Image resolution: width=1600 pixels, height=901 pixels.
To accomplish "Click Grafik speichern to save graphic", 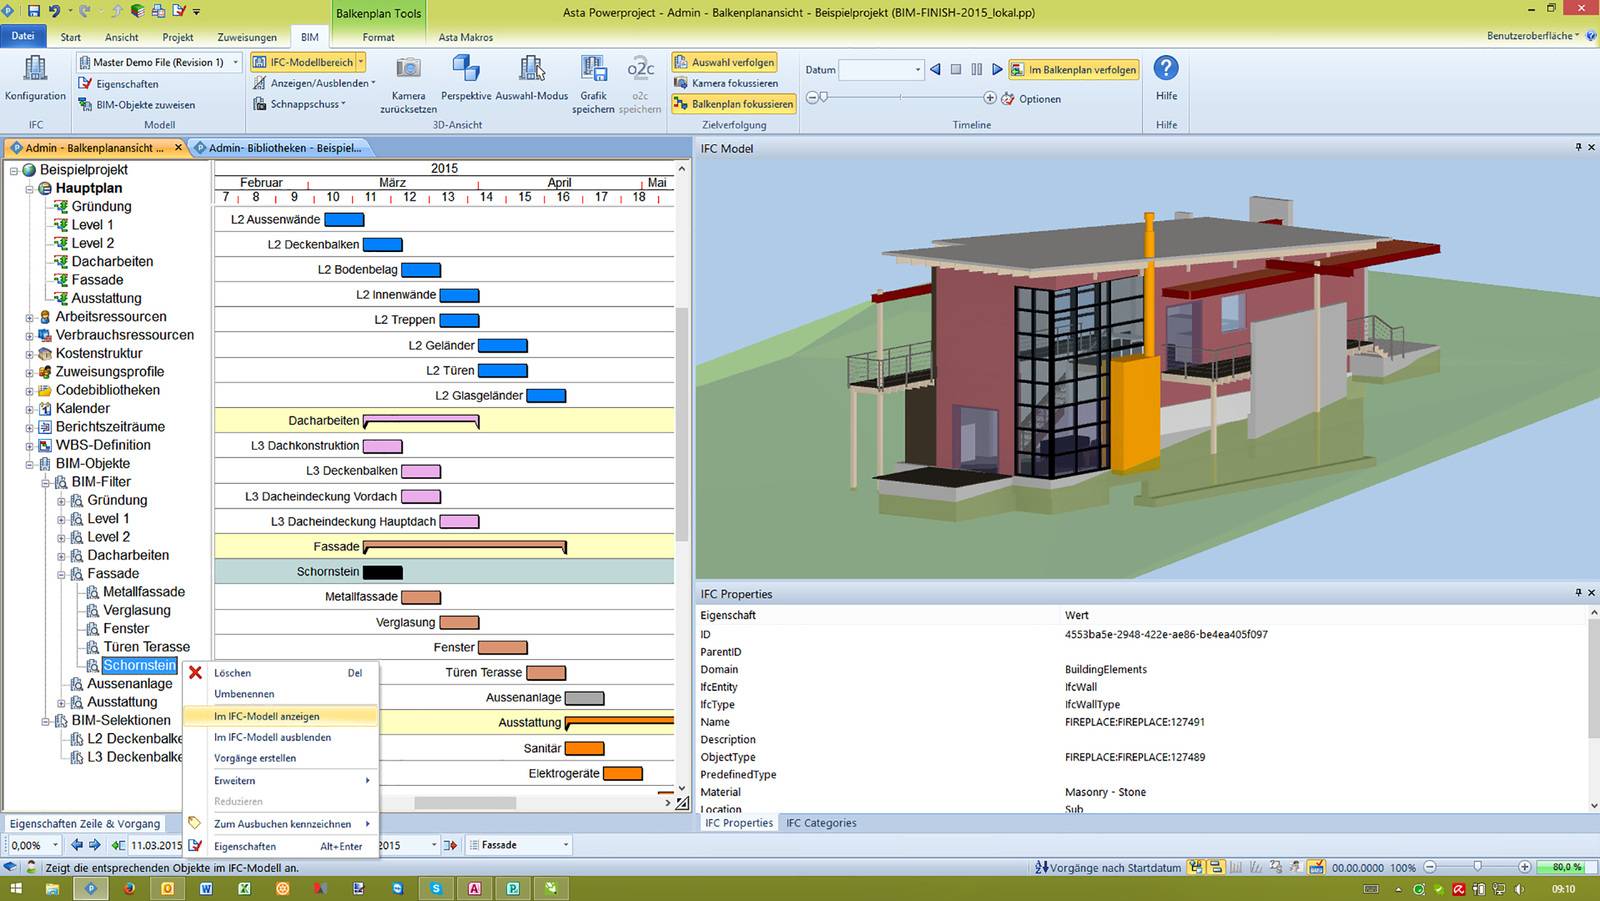I will tap(593, 78).
